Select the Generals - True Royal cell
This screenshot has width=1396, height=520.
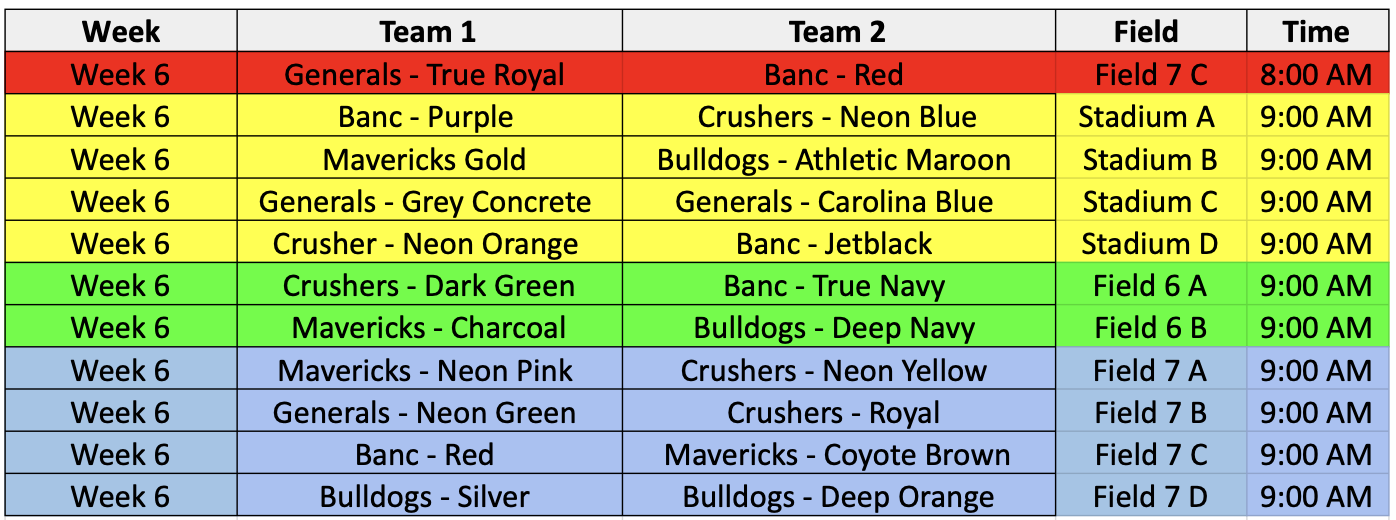(x=425, y=75)
